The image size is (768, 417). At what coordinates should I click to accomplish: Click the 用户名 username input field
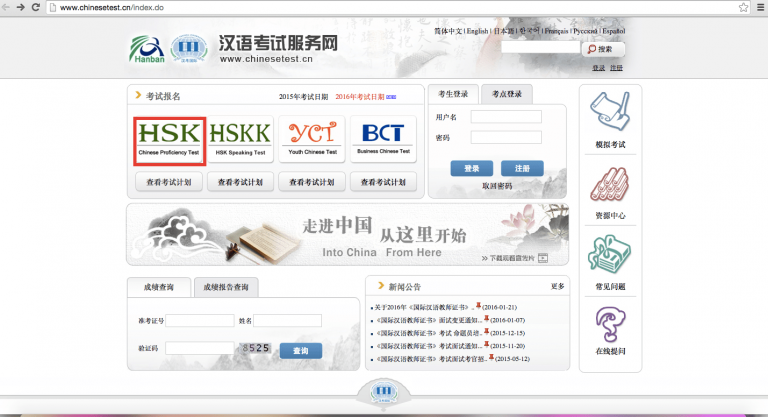coord(506,117)
